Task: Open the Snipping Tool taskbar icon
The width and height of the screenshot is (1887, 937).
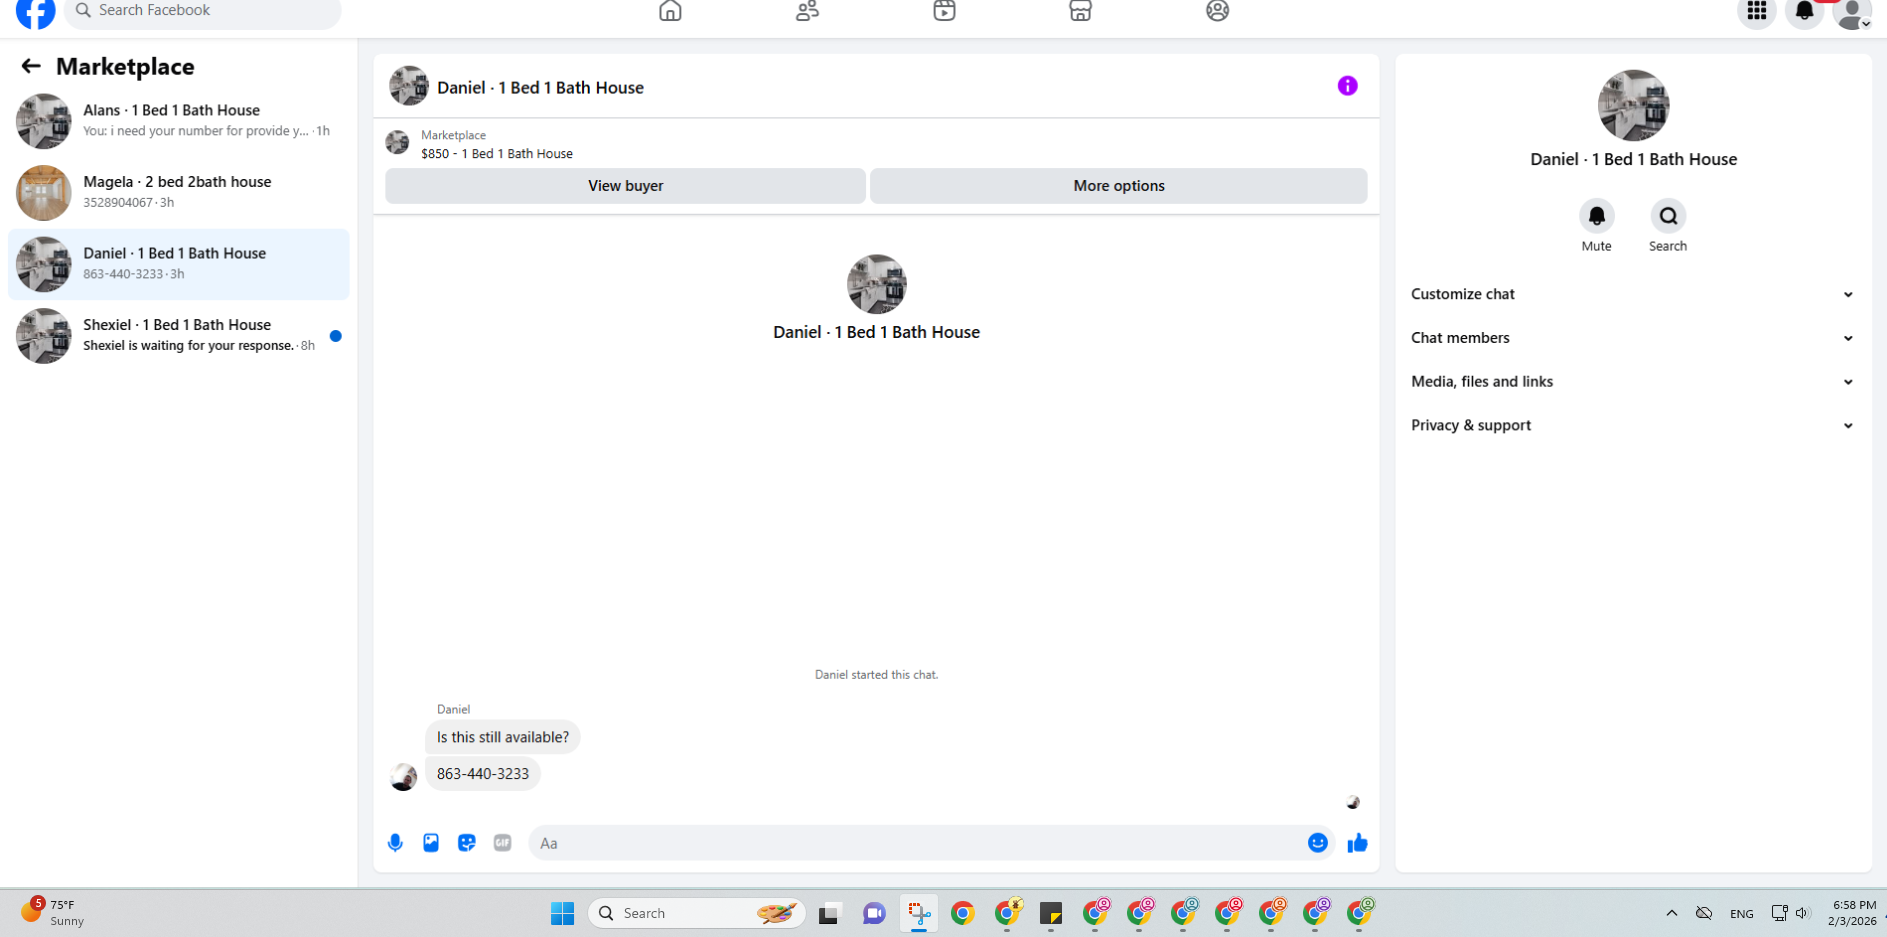Action: [918, 913]
